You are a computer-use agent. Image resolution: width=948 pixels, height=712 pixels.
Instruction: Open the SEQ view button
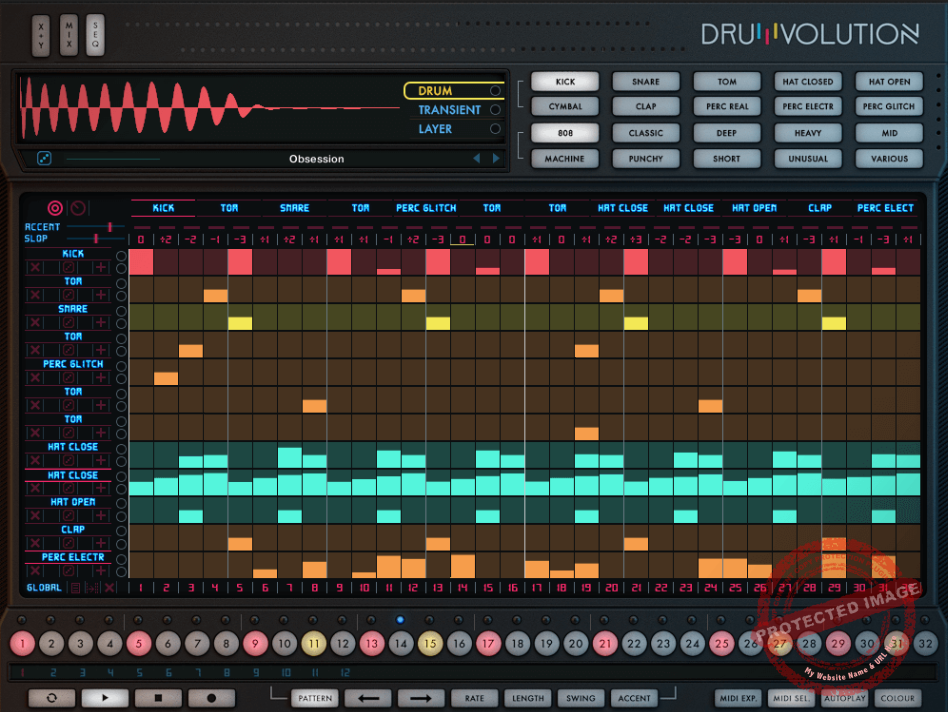(x=95, y=35)
